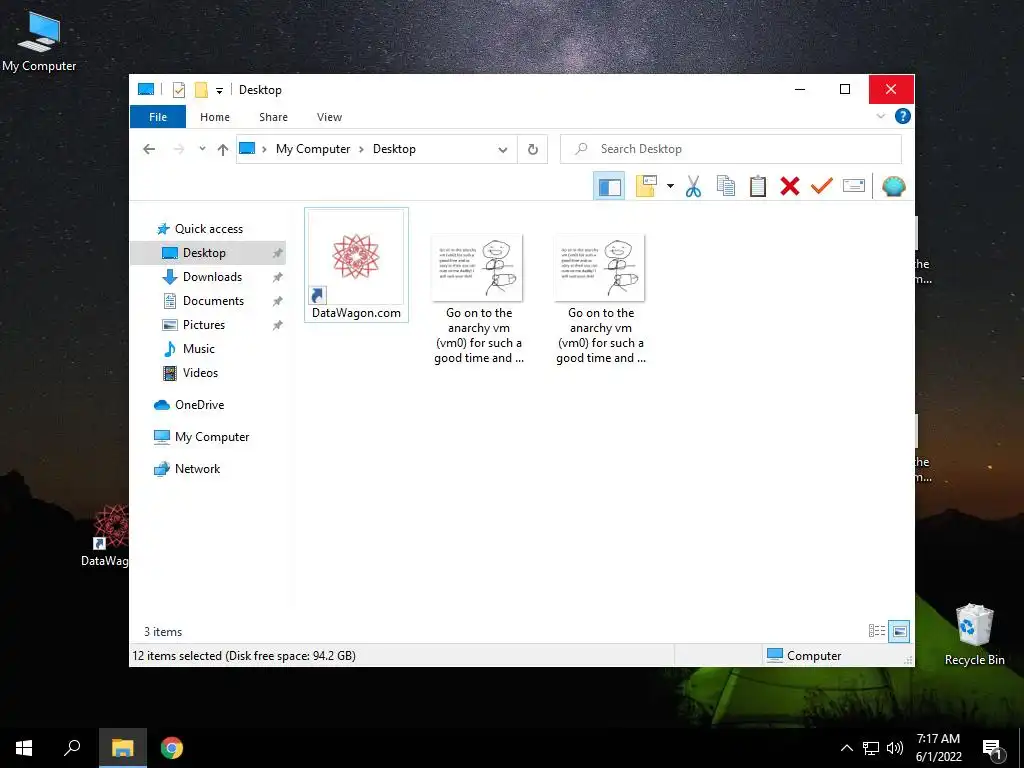The width and height of the screenshot is (1024, 768).
Task: Unpin Pictures using its pin icon
Action: click(277, 325)
